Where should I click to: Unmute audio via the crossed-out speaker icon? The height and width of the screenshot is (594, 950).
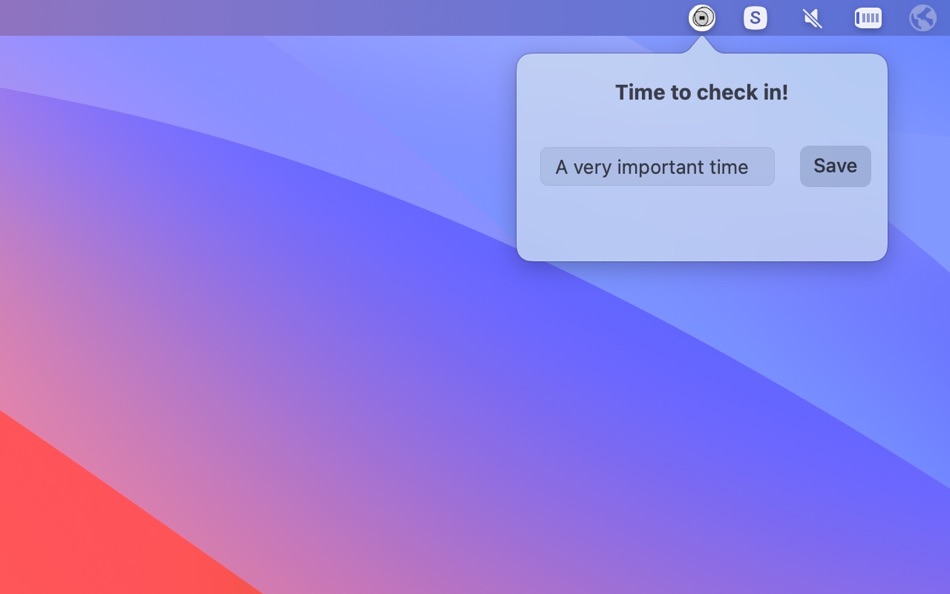click(x=811, y=17)
